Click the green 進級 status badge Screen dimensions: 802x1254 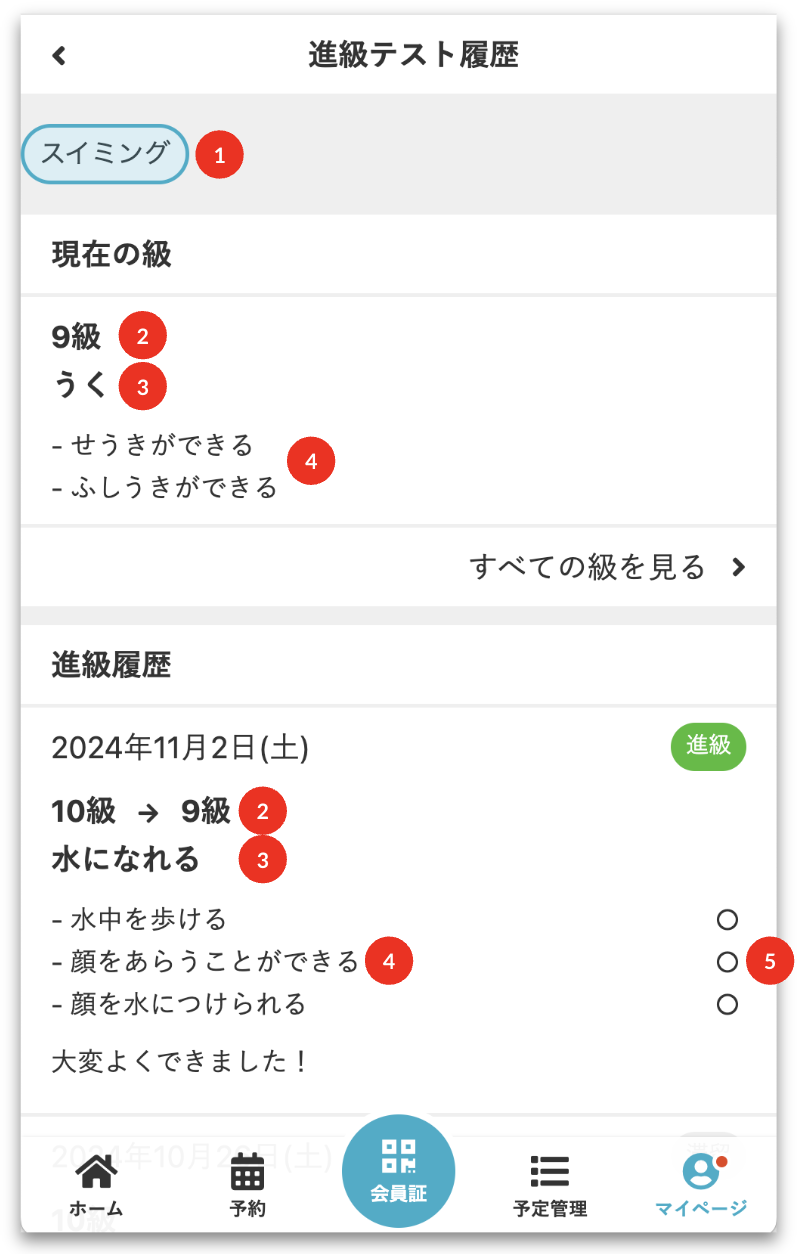(708, 746)
